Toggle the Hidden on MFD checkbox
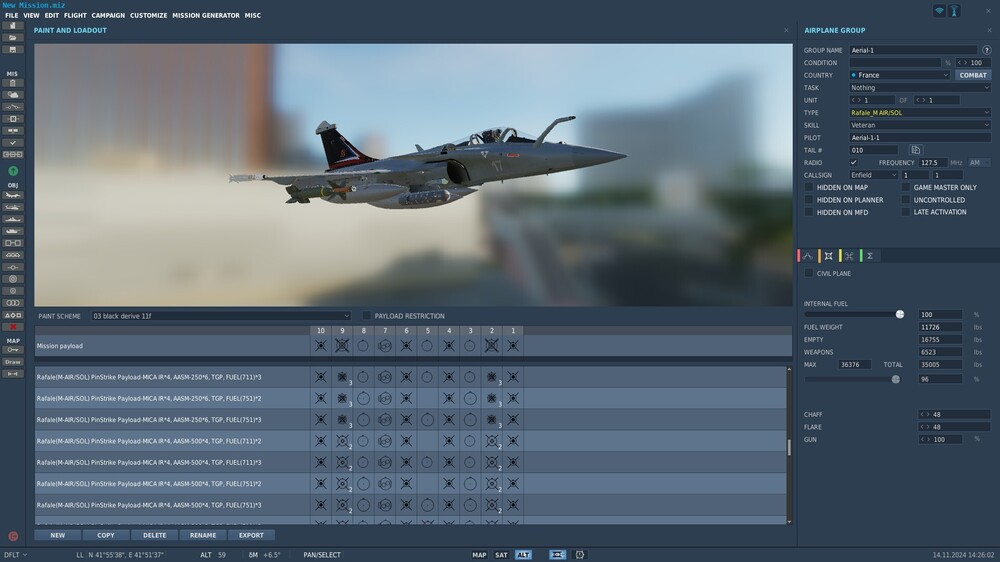The height and width of the screenshot is (562, 1000). point(809,212)
